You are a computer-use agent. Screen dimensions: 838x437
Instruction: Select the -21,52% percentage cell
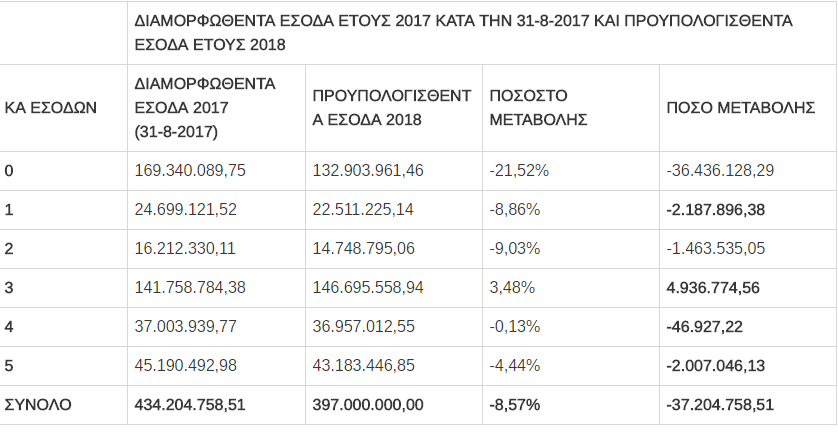[519, 170]
